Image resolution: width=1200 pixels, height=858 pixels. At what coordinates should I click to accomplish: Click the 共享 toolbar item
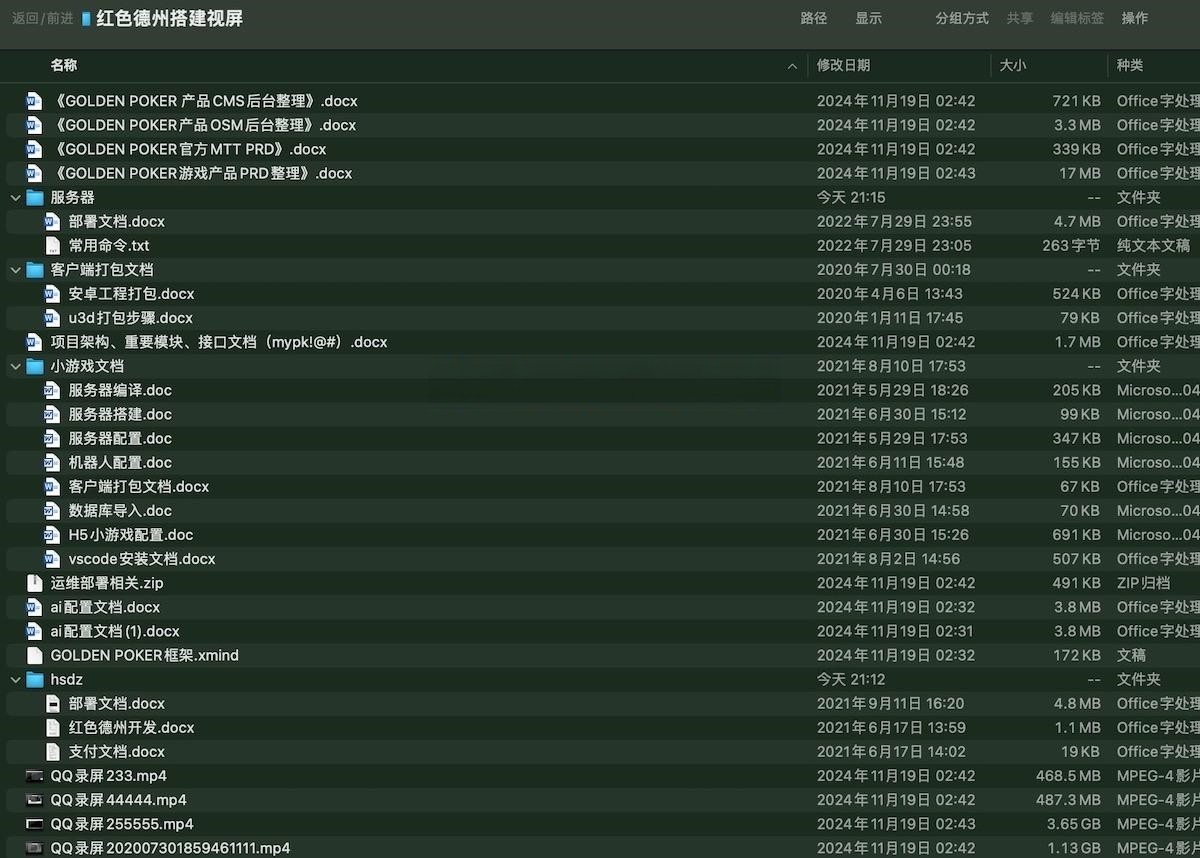click(x=1020, y=18)
